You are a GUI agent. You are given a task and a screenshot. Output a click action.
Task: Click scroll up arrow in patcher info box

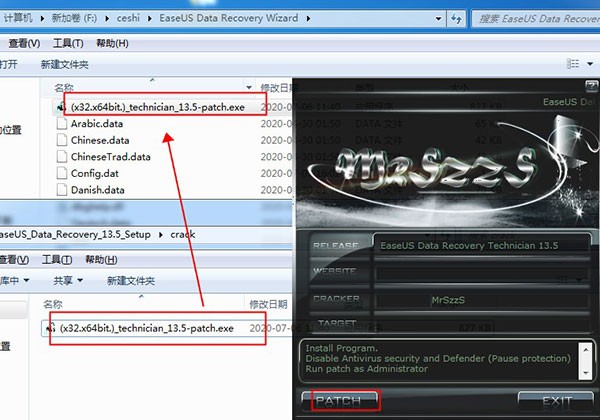[x=585, y=349]
